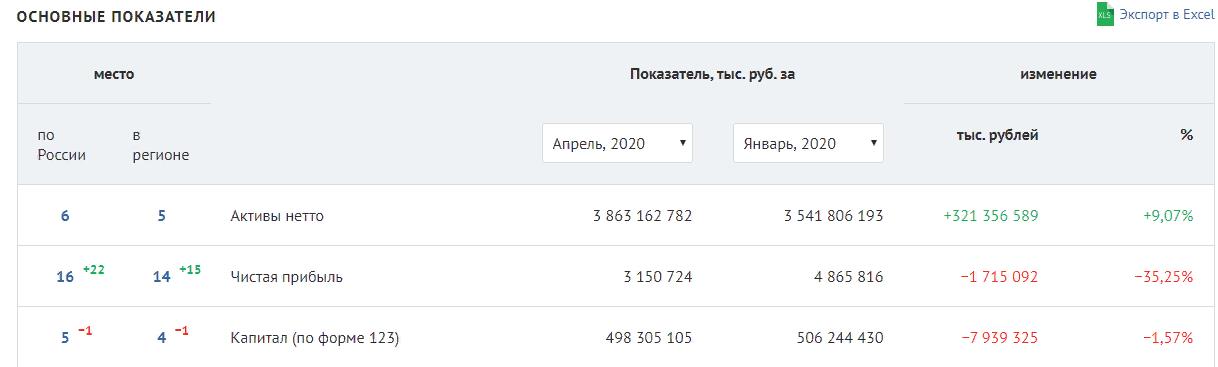Click Russia rank 6 for Активы нетто
Viewport: 1218px width, 367px height.
click(x=65, y=216)
